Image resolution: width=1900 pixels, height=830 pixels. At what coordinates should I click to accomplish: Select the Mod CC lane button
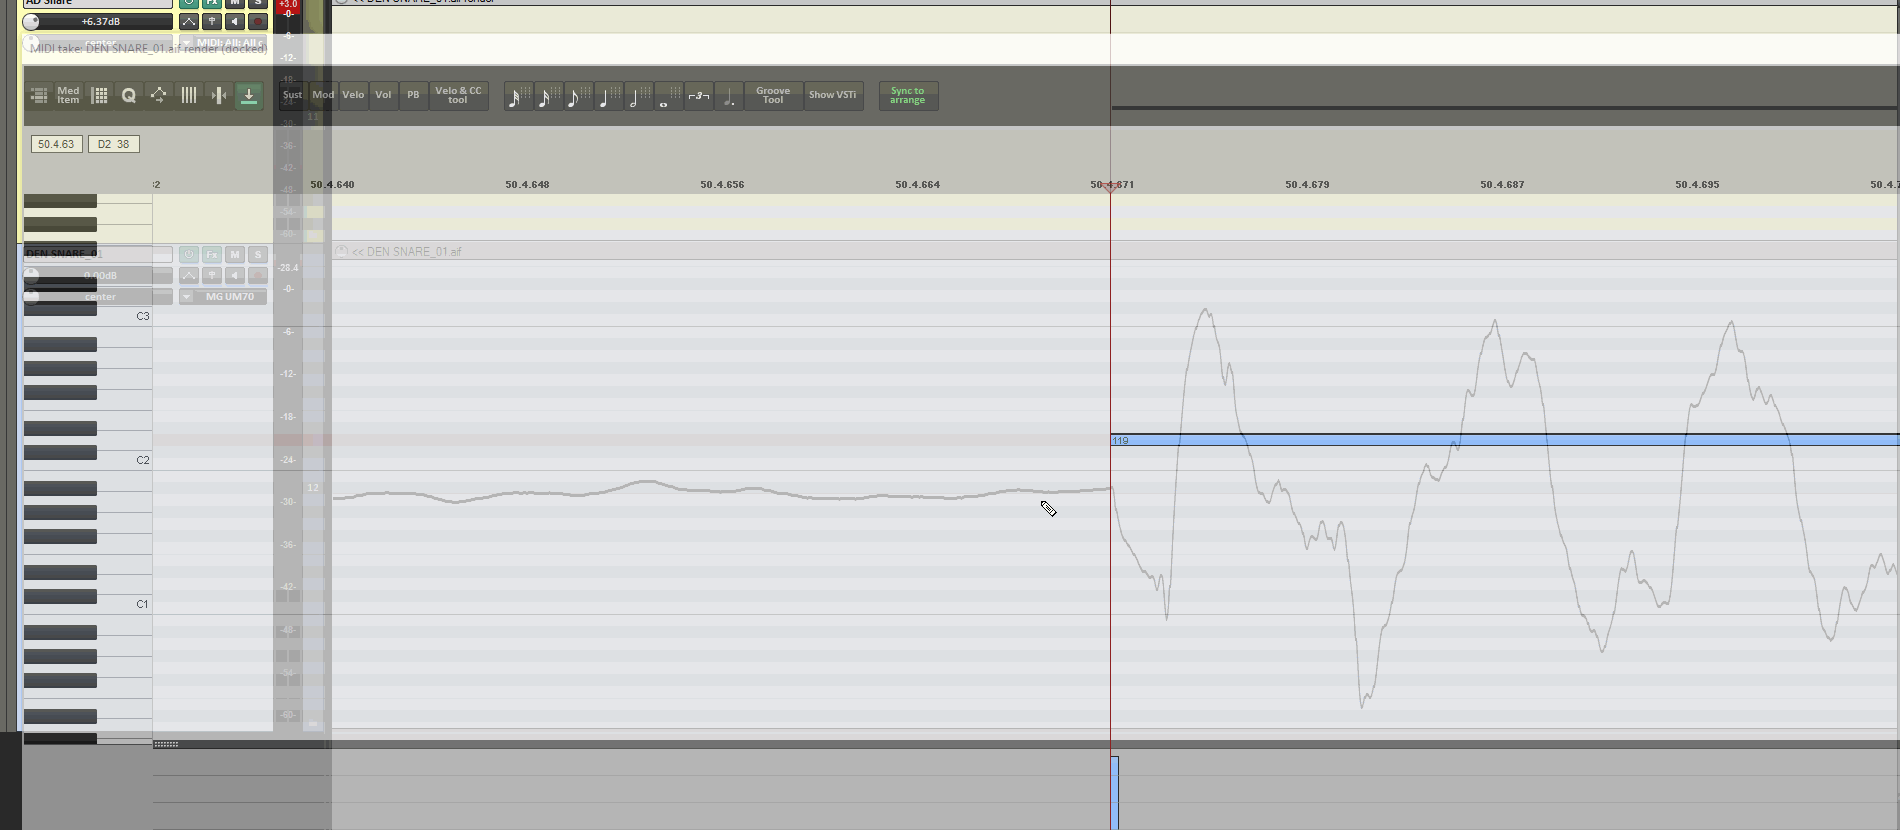(x=323, y=96)
